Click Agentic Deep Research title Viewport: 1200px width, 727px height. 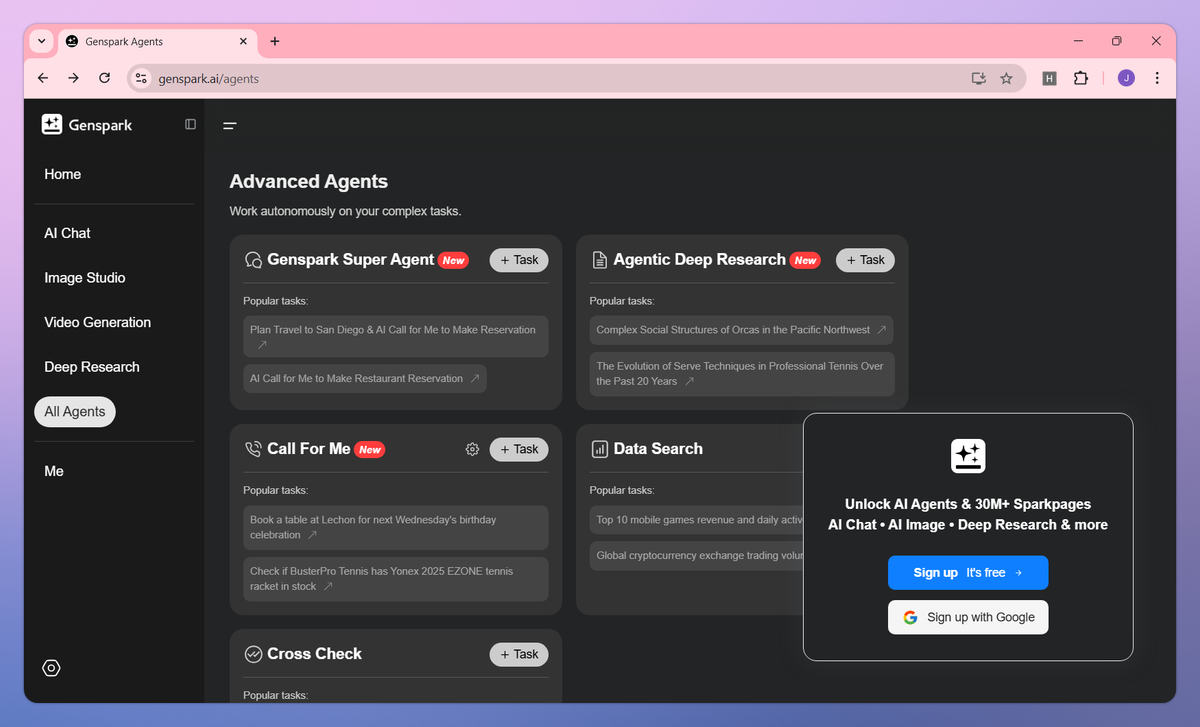[700, 260]
